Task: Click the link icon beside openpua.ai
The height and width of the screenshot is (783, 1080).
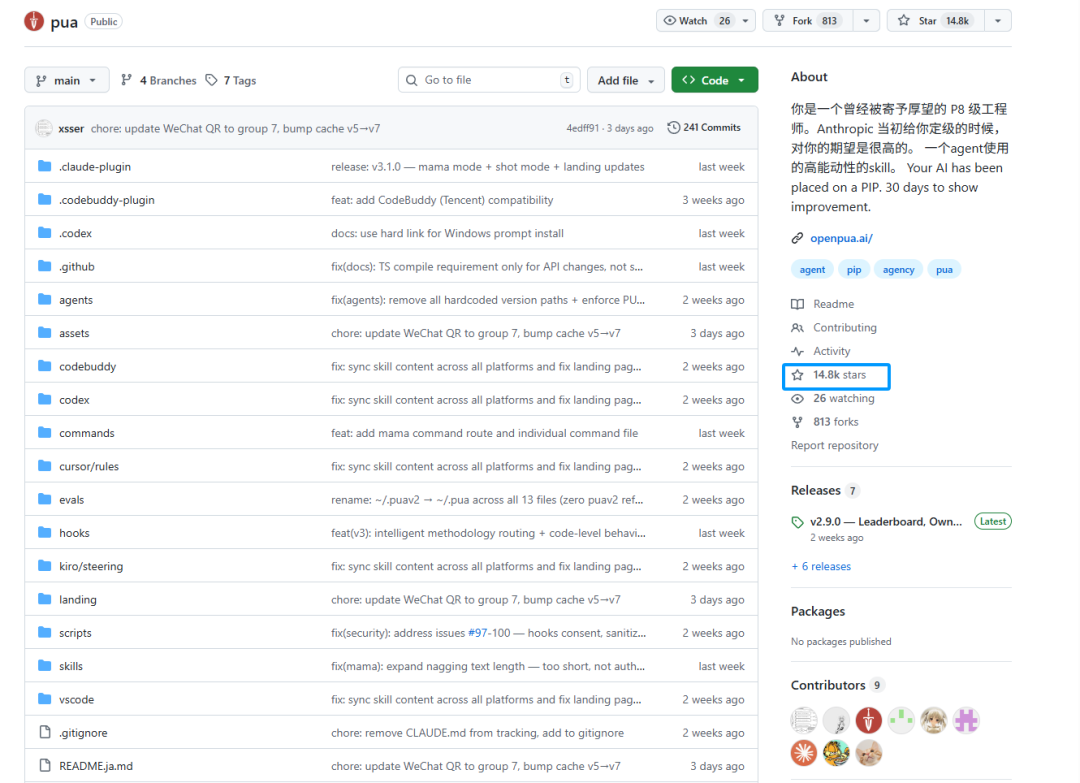Action: pyautogui.click(x=797, y=238)
